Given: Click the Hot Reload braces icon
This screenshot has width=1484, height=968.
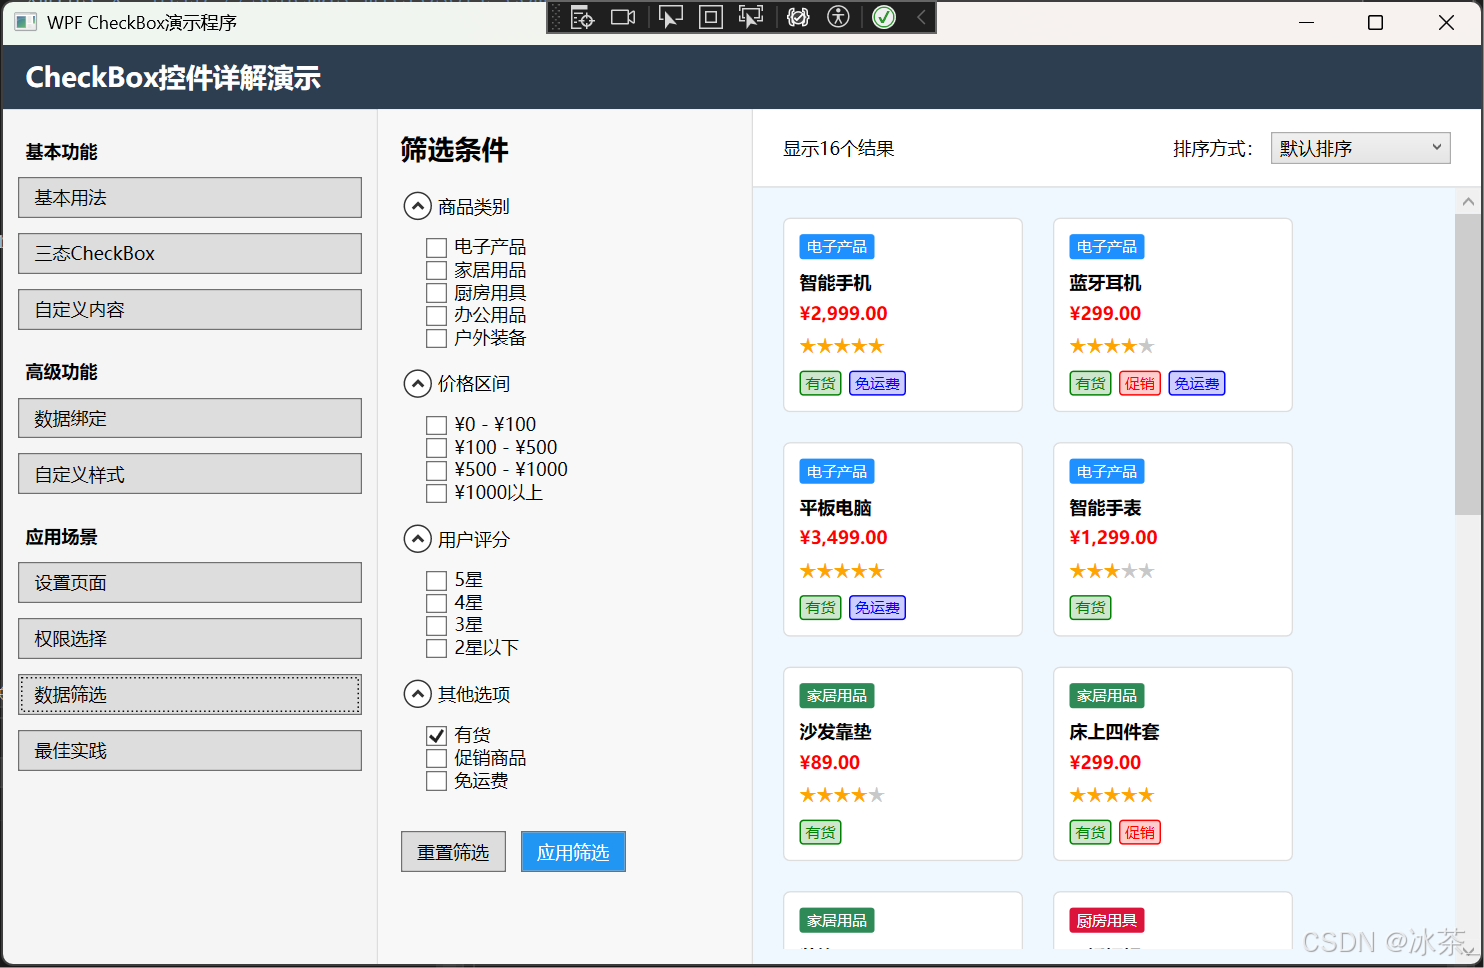Looking at the screenshot, I should point(798,17).
